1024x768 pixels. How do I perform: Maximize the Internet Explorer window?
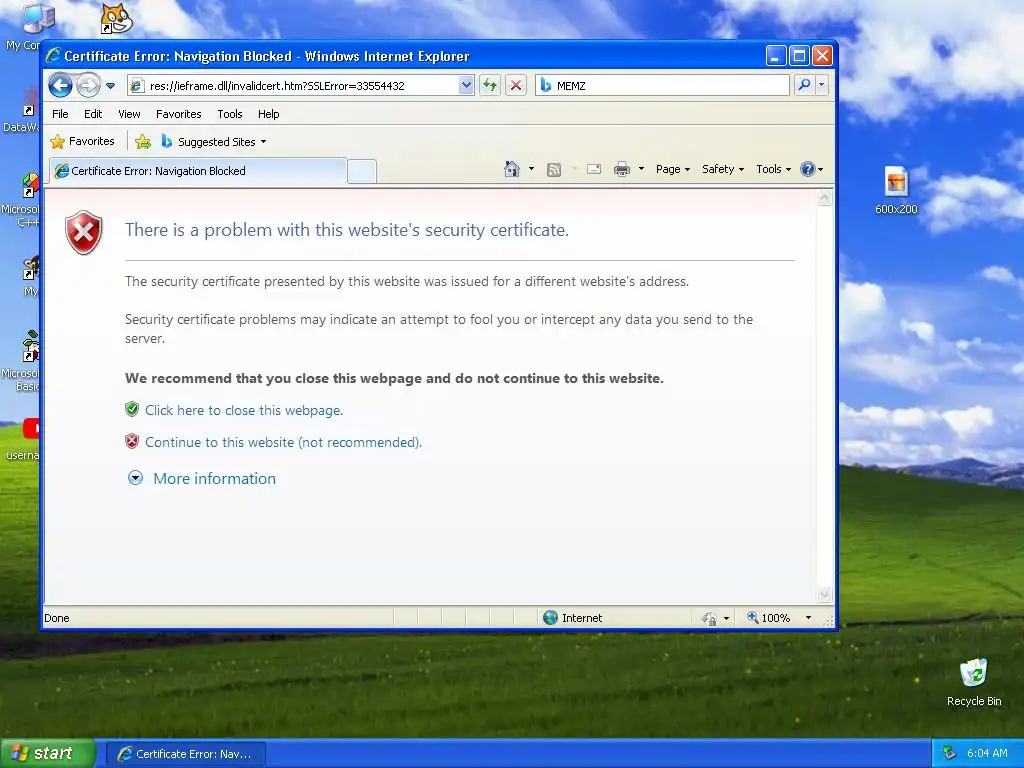pos(799,56)
